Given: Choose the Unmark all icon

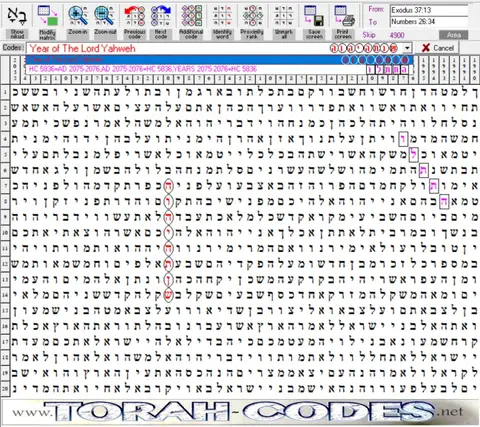Looking at the screenshot, I should click(284, 16).
